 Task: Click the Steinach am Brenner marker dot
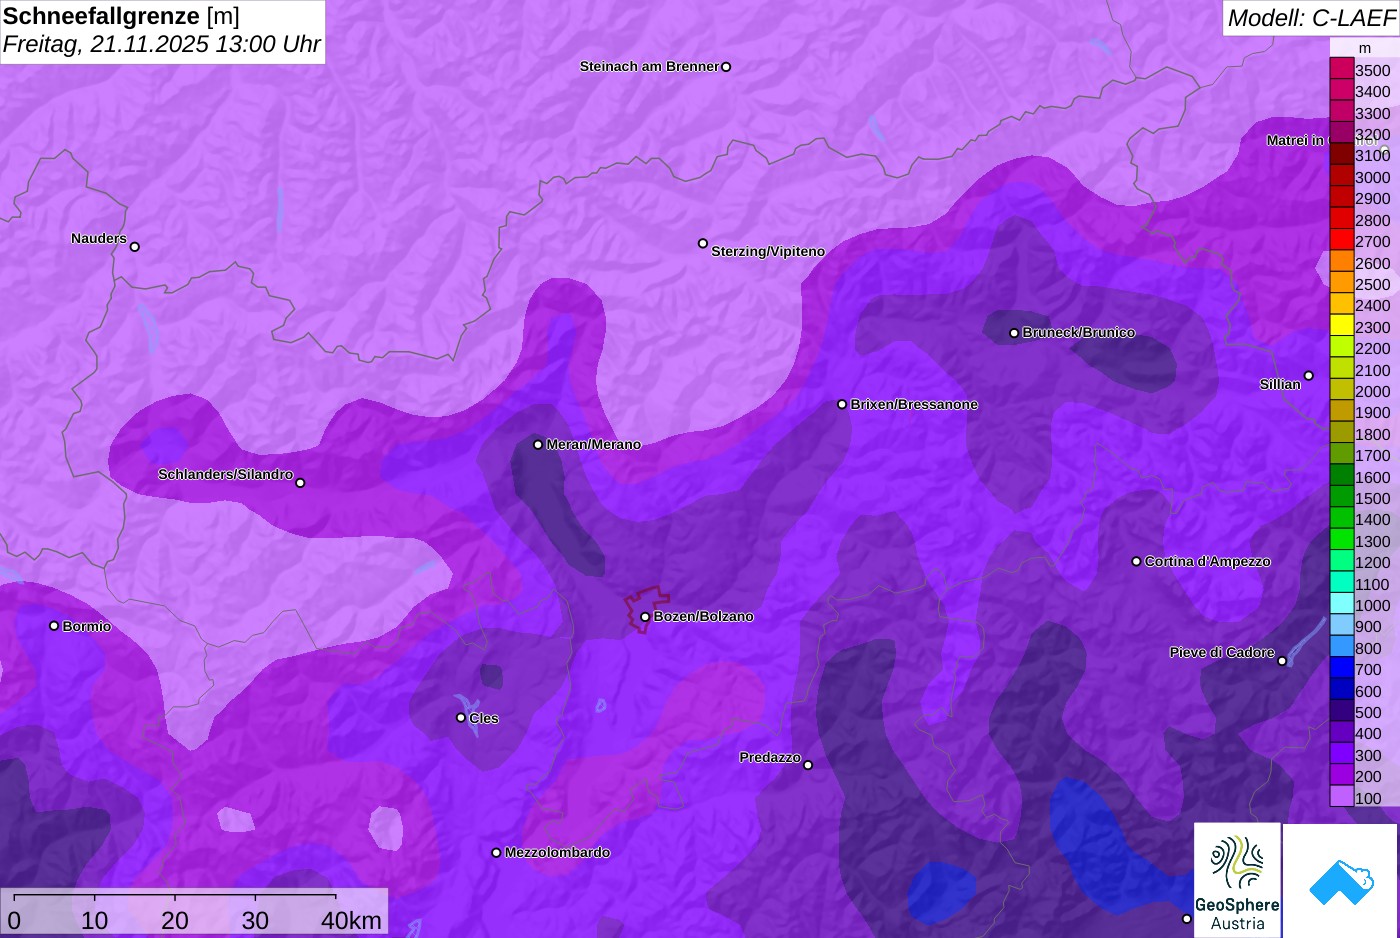click(726, 67)
